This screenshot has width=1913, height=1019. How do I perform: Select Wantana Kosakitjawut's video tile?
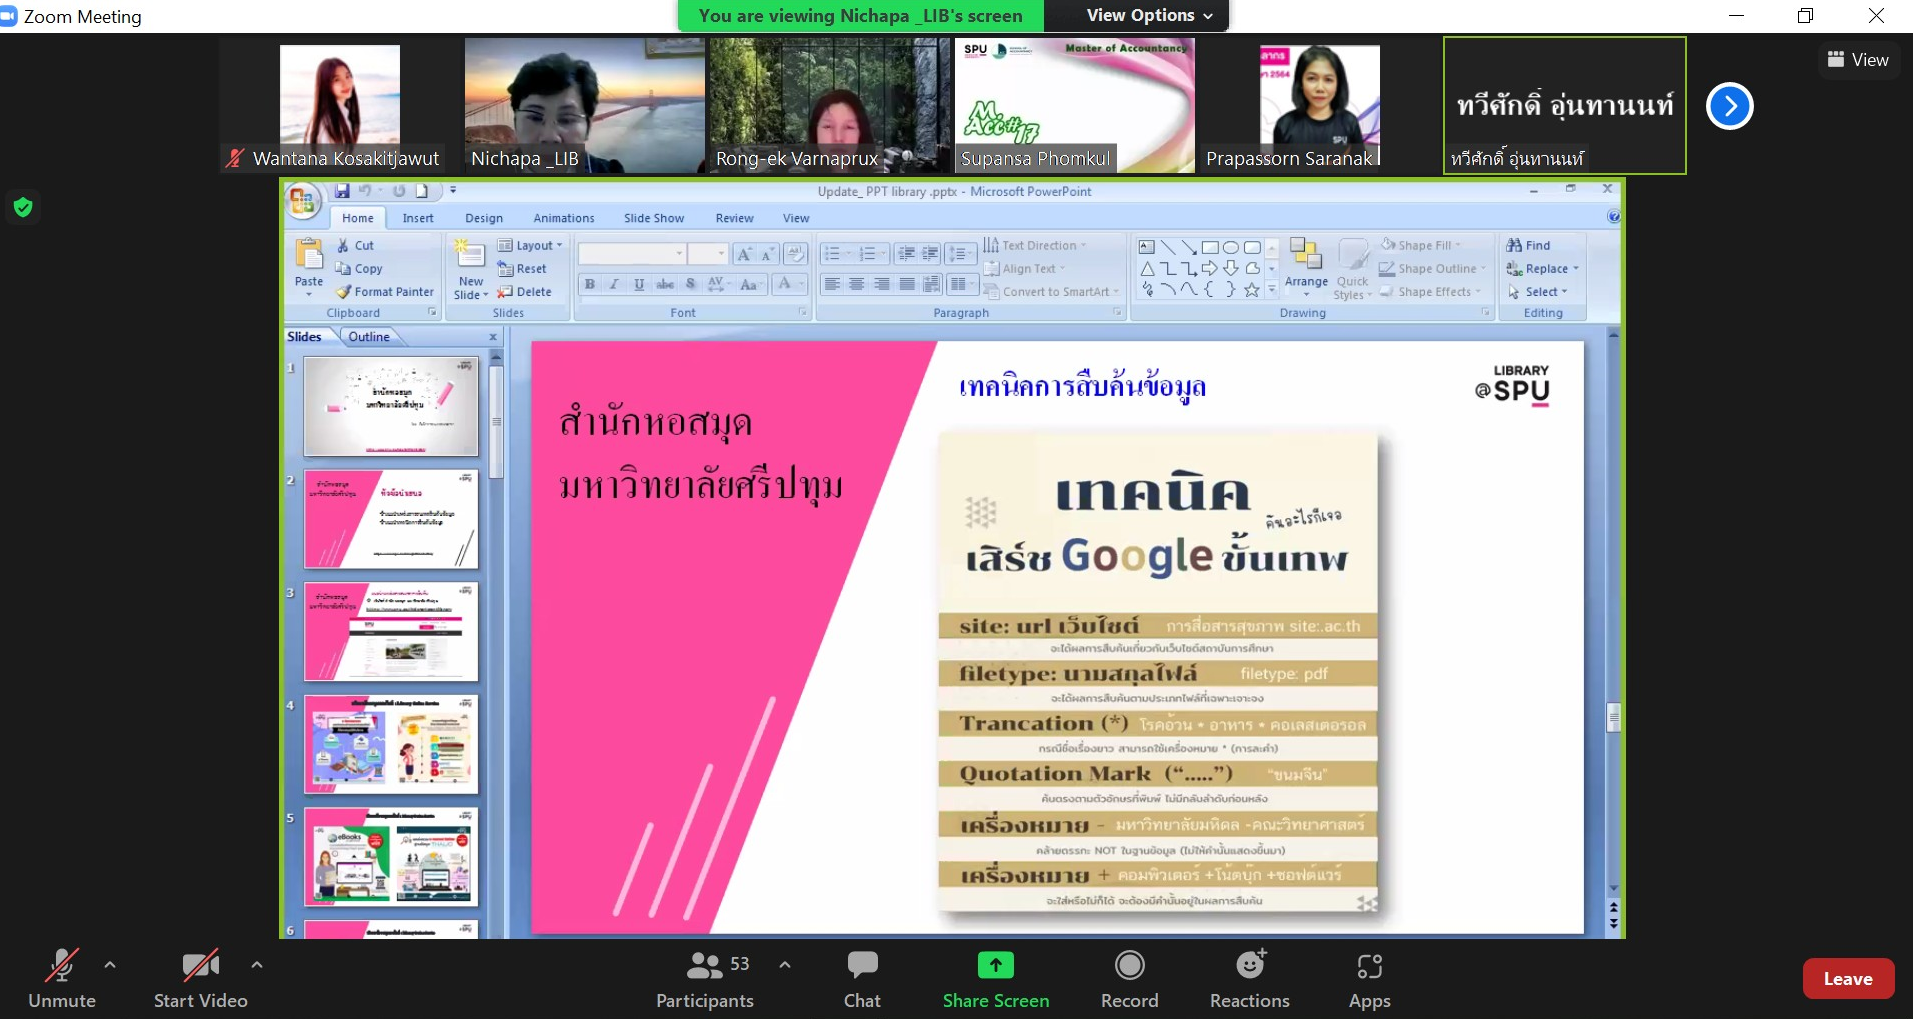point(340,106)
